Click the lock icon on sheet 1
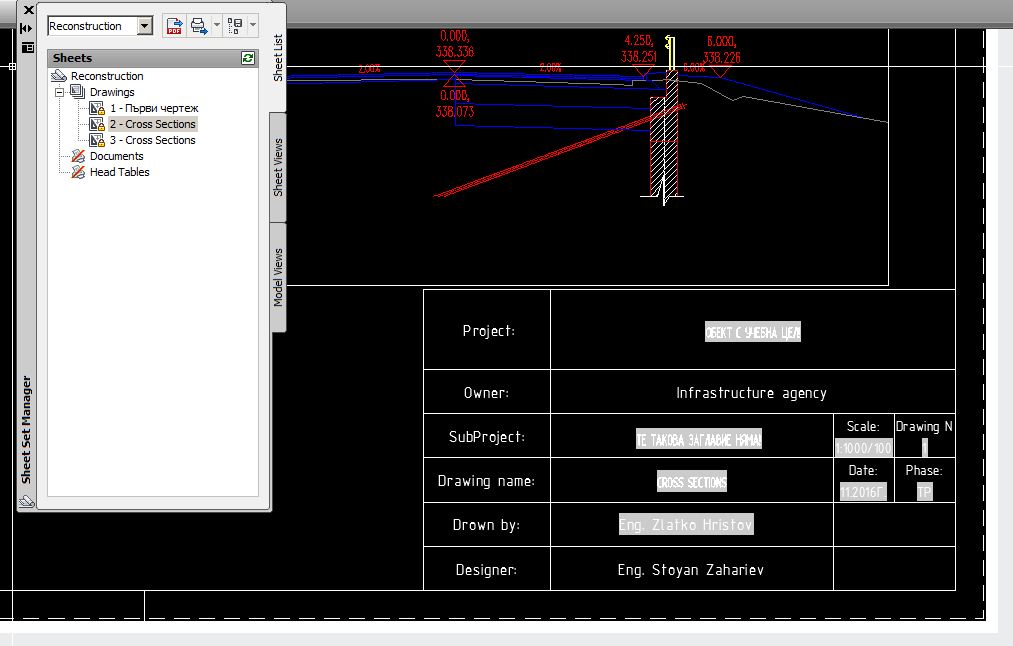The height and width of the screenshot is (646, 1013). 101,109
